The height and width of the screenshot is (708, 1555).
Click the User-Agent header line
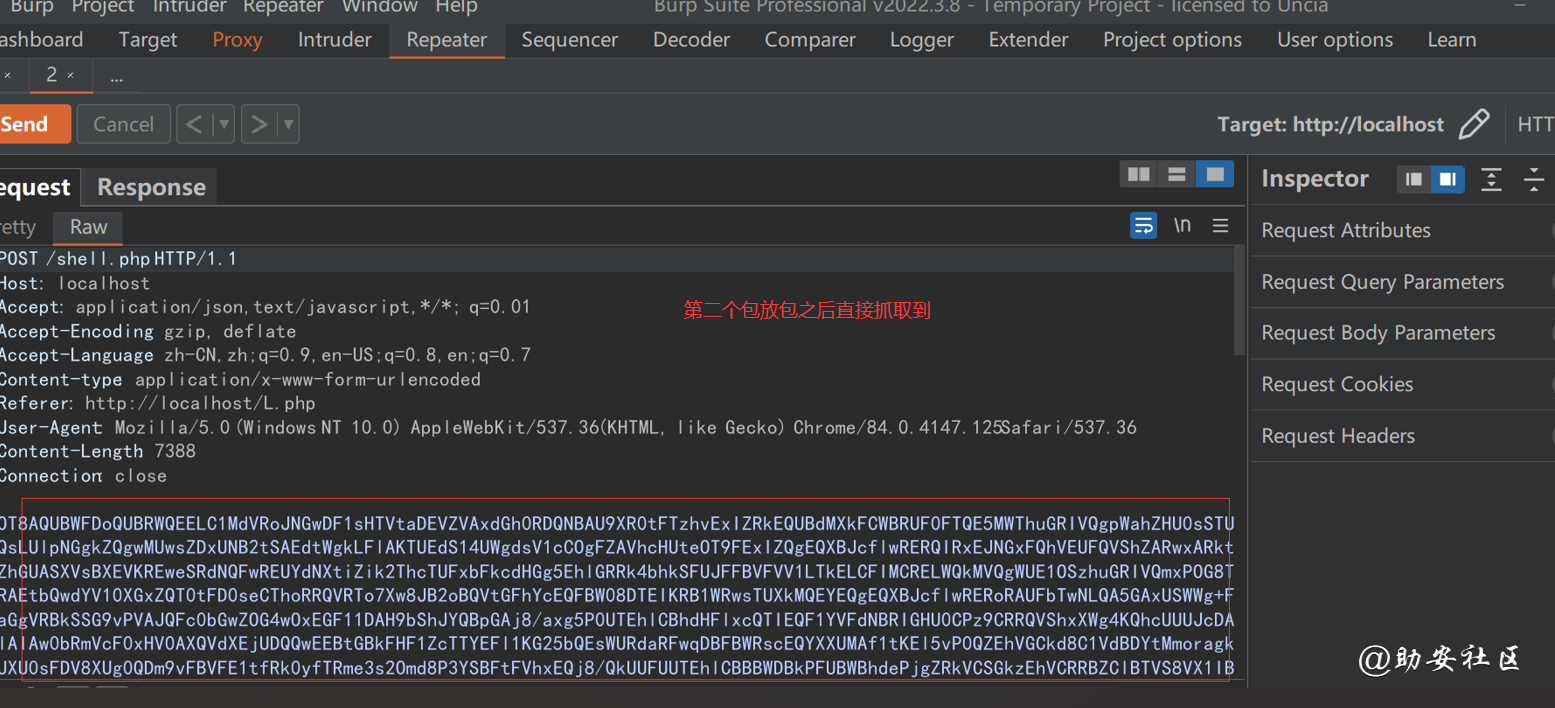(x=568, y=427)
